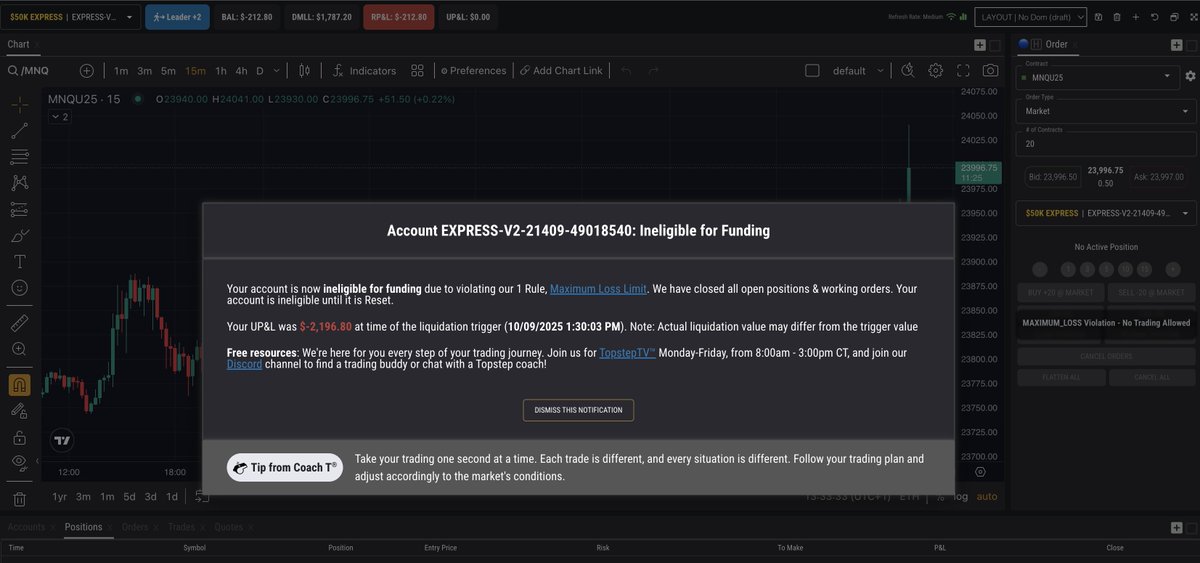Take a chart snapshot camera icon
The image size is (1200, 563).
click(990, 71)
